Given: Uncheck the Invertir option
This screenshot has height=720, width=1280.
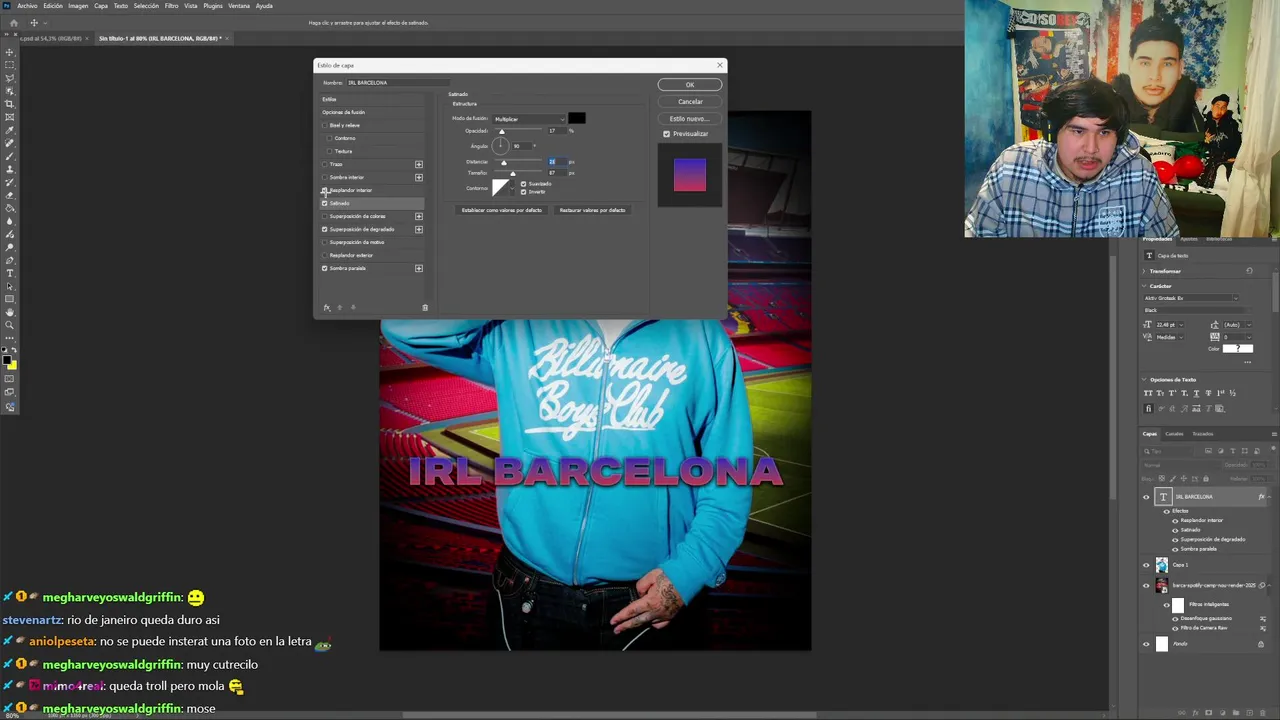Looking at the screenshot, I should (x=523, y=191).
